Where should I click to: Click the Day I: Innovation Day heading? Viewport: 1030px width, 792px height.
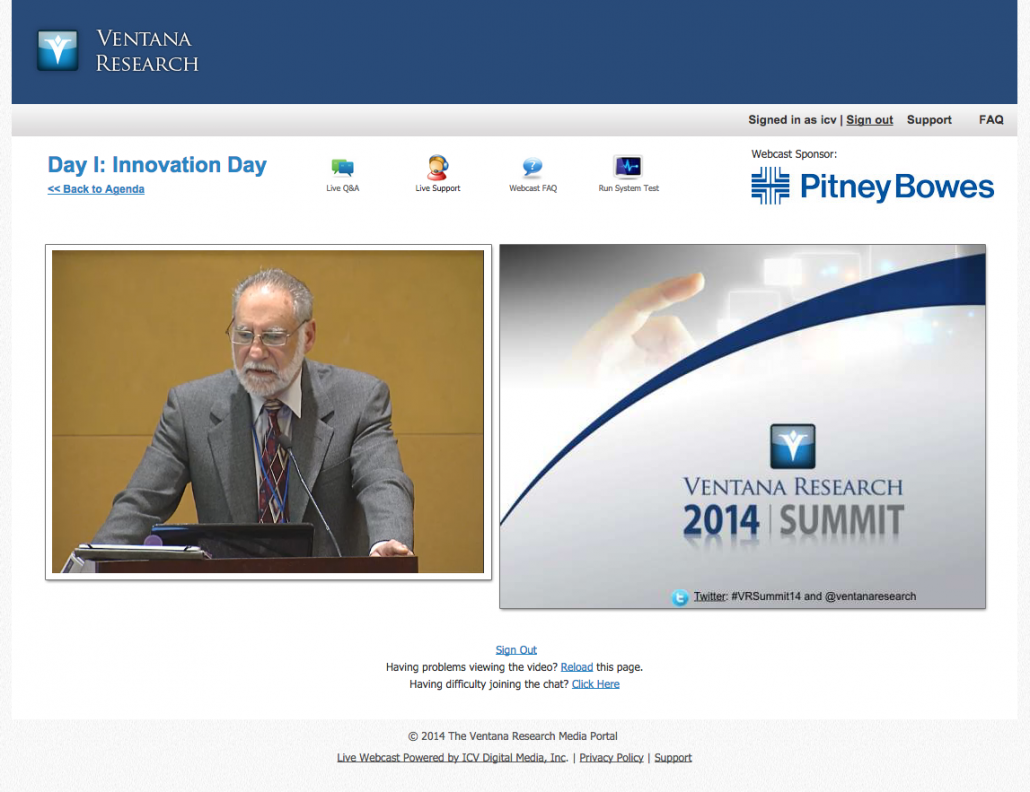click(157, 165)
